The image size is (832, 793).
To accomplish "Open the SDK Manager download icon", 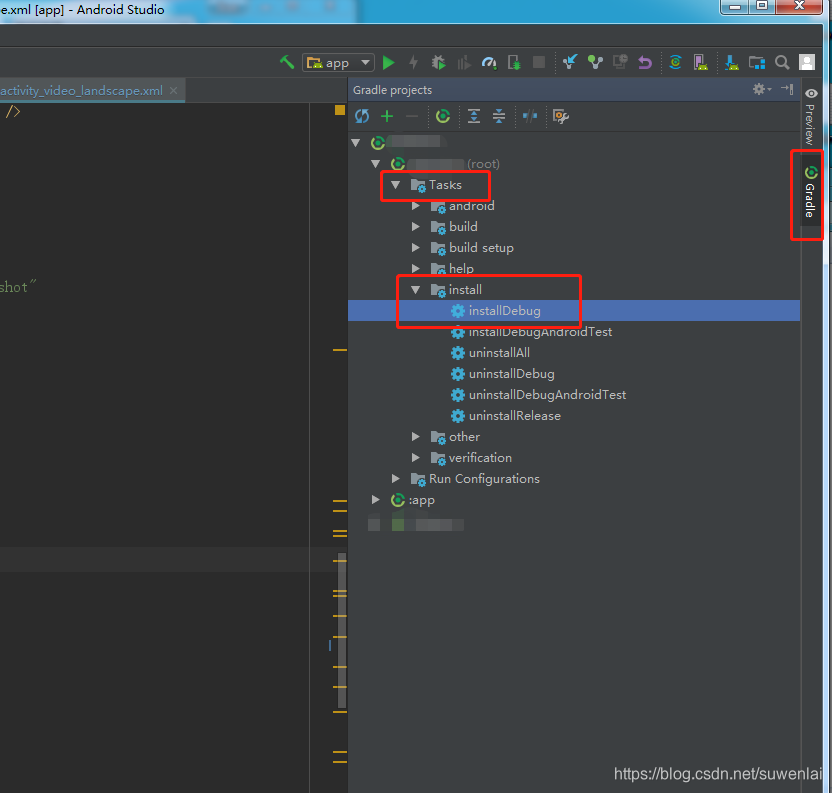I will pos(732,63).
